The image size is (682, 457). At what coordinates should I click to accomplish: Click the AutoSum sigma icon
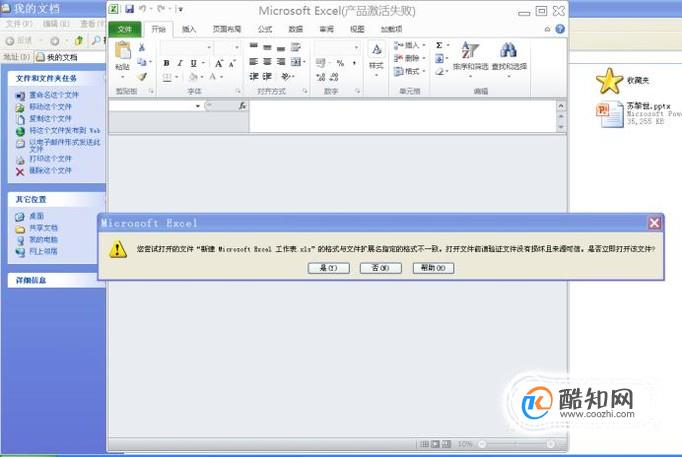tap(439, 45)
